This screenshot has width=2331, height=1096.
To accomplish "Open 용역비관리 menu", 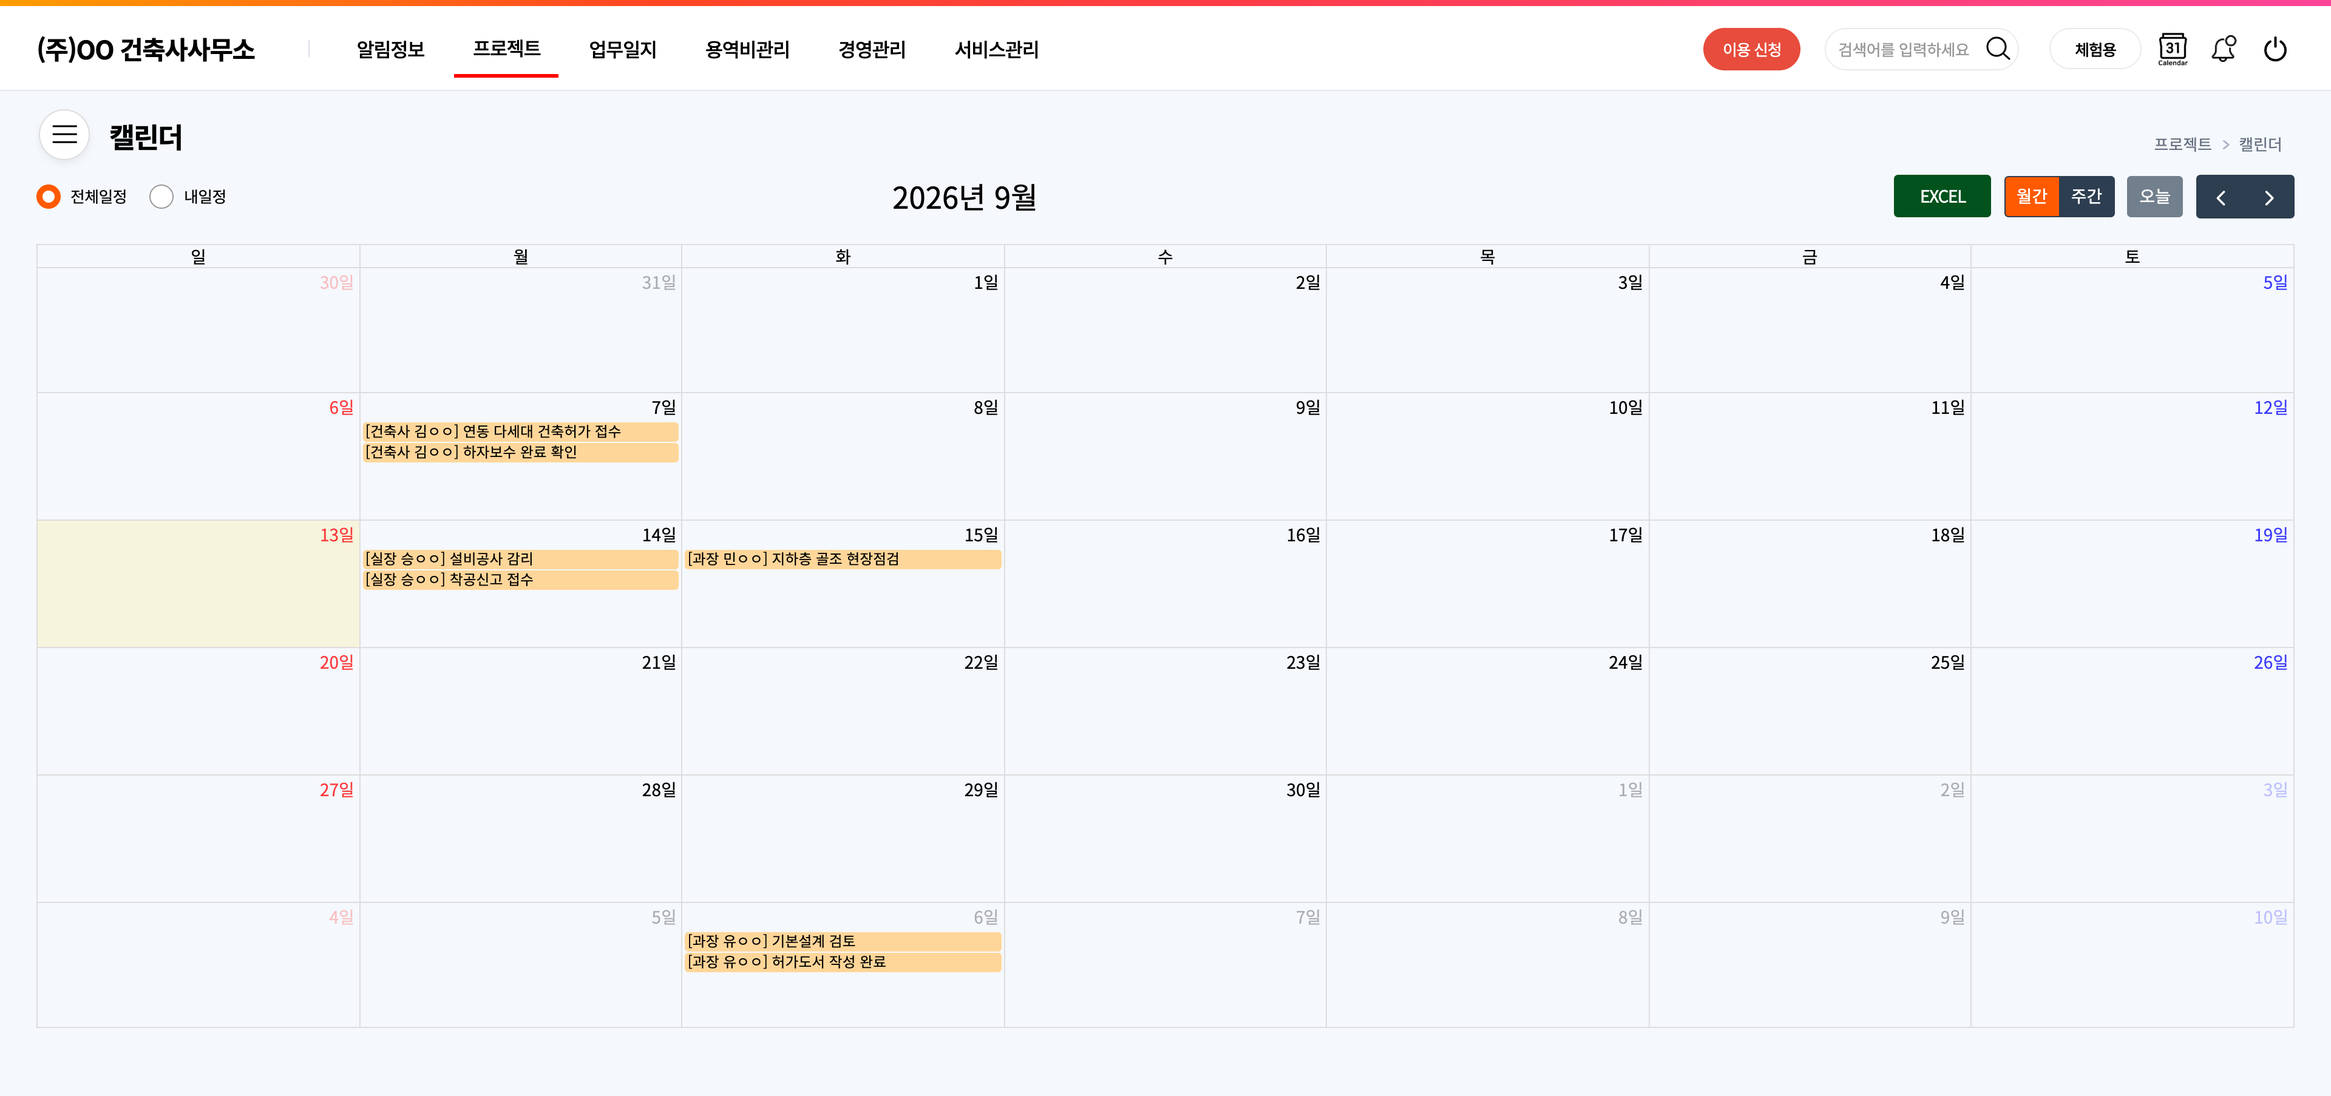I will click(747, 49).
